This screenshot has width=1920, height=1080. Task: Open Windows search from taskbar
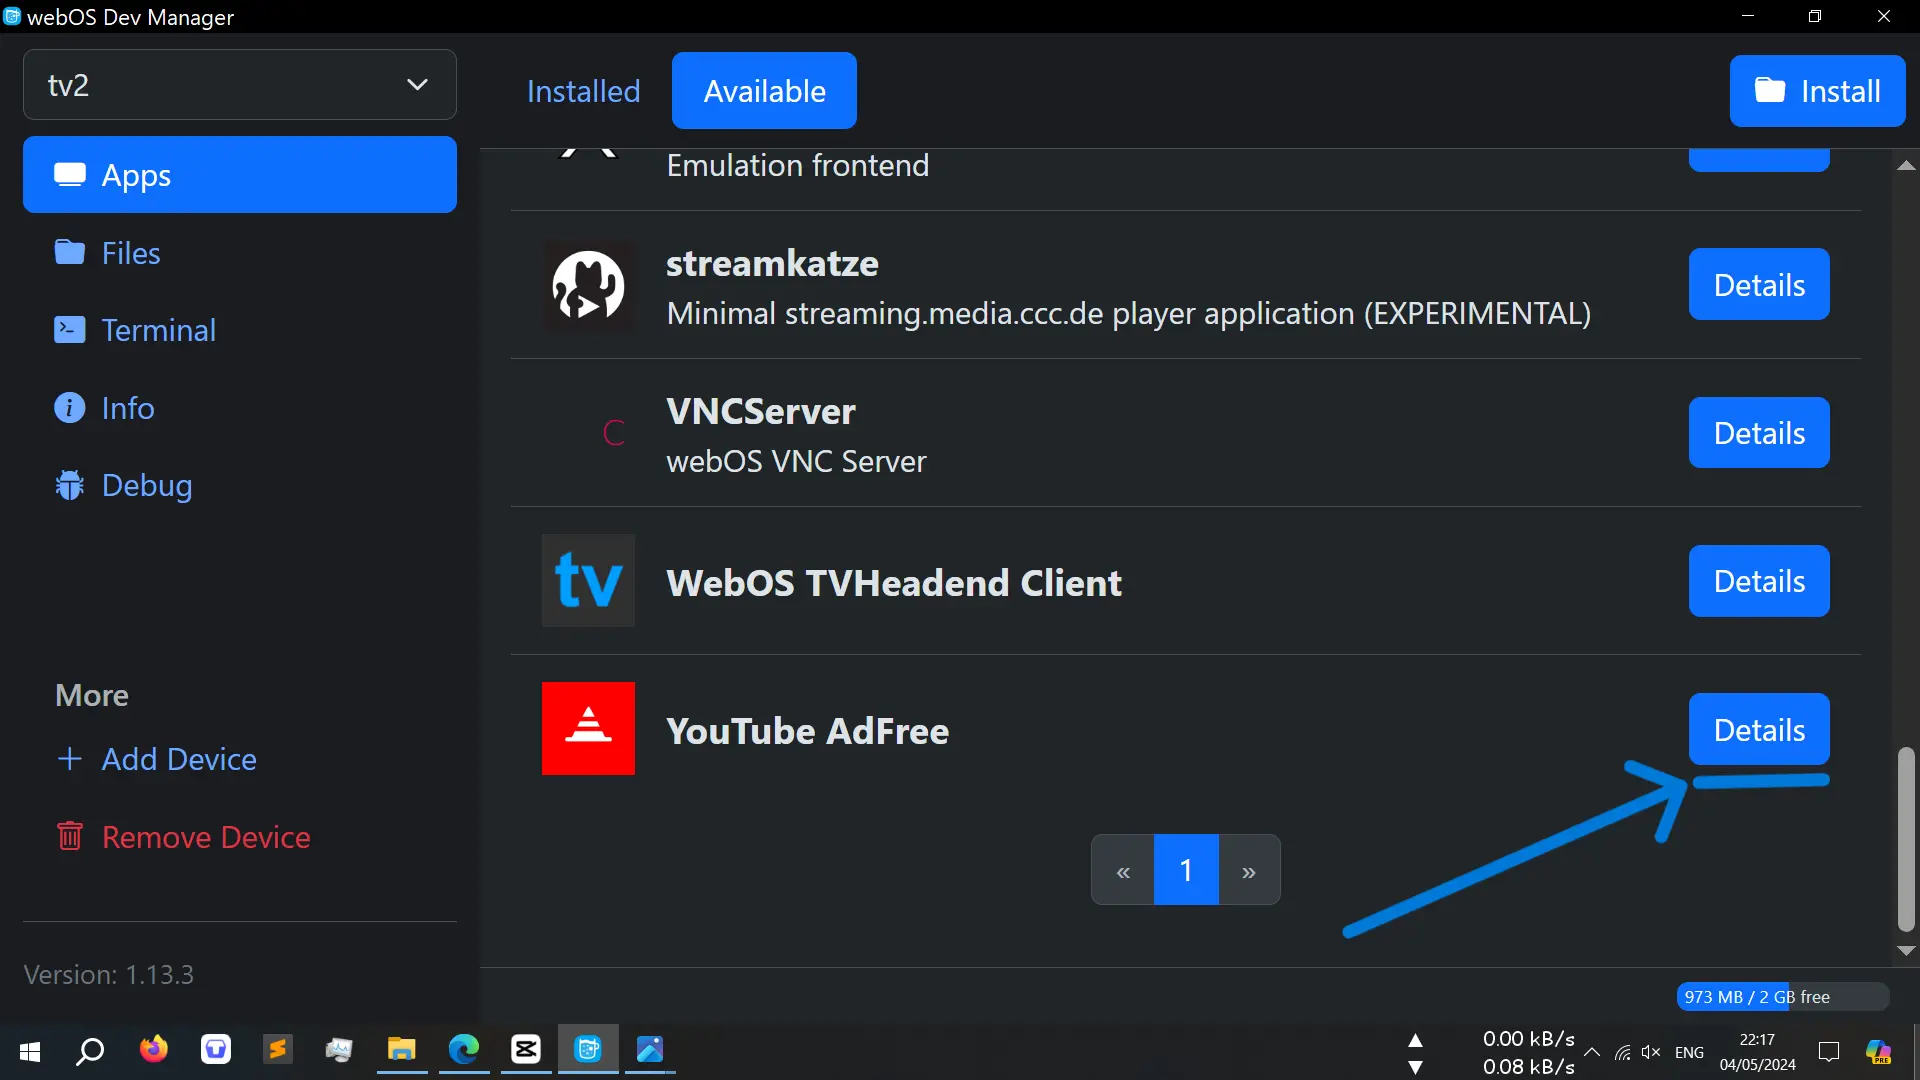pyautogui.click(x=91, y=1051)
